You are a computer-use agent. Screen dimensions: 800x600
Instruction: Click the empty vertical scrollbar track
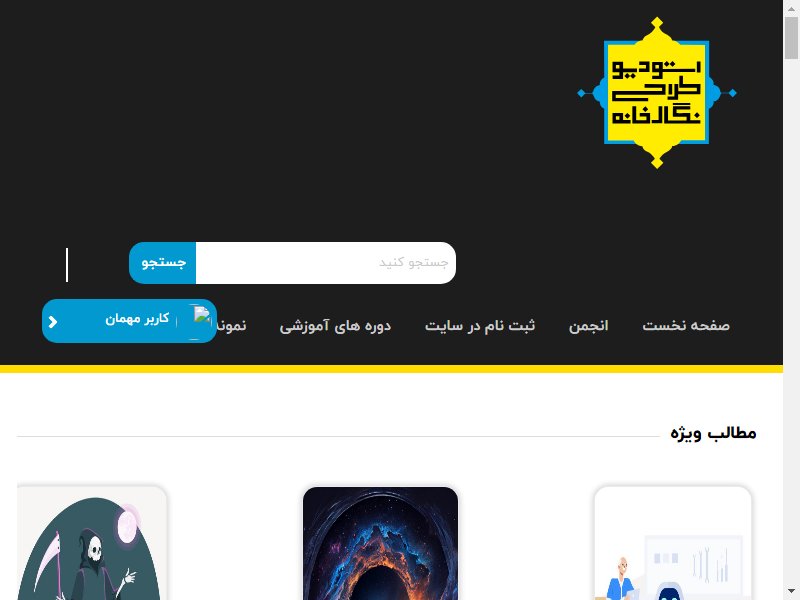[x=791, y=321]
